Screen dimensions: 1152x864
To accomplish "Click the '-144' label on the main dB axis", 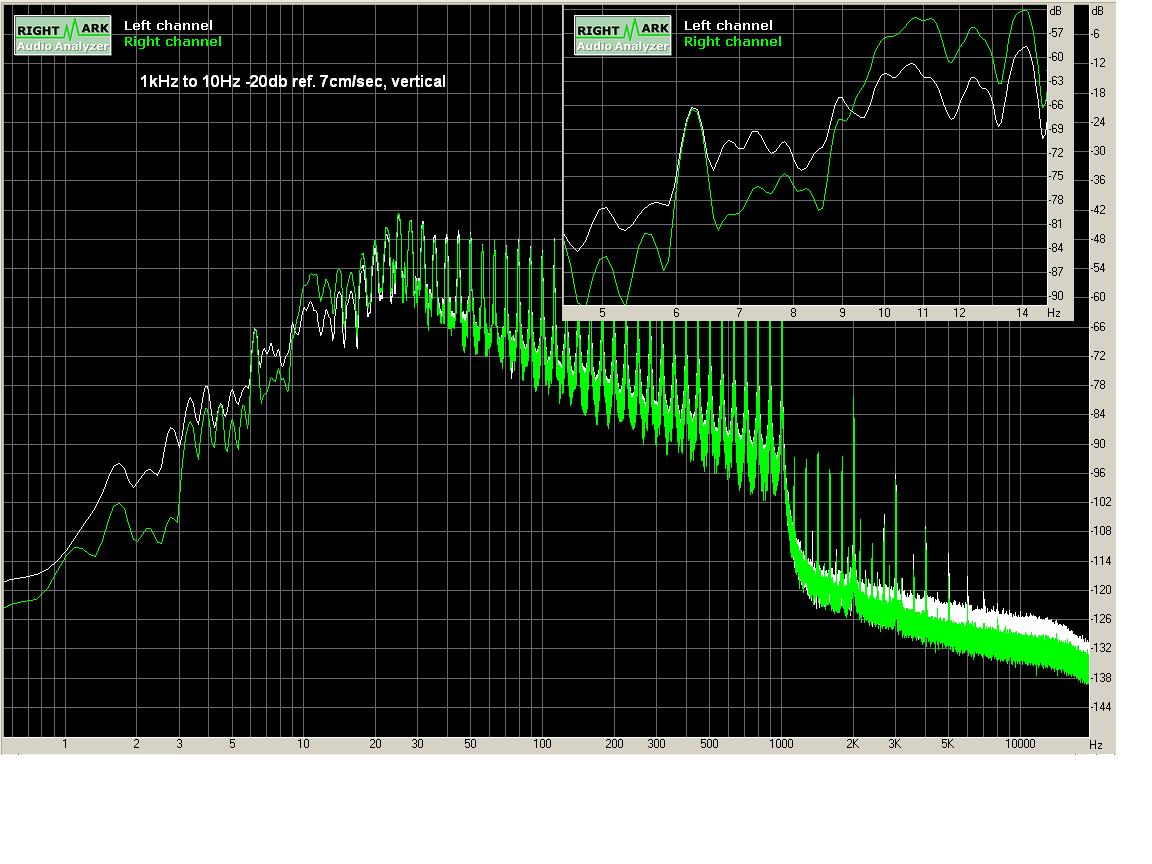I will coord(1101,707).
